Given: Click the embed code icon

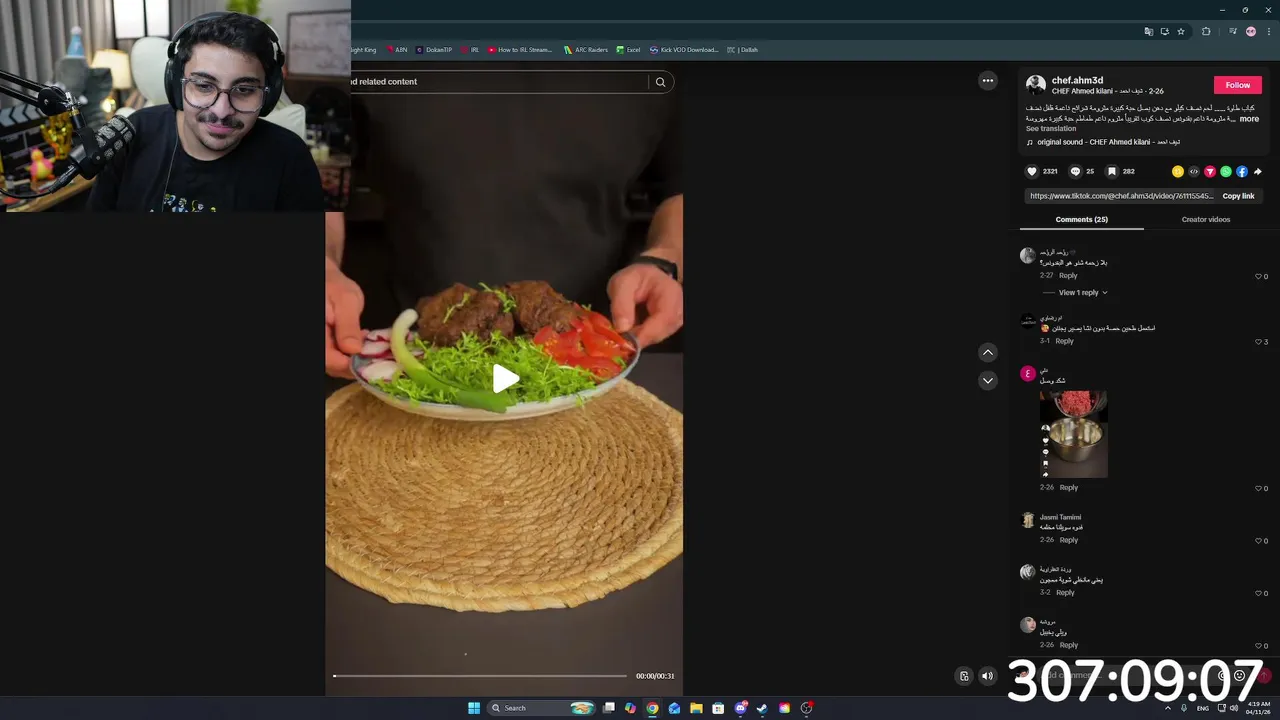Looking at the screenshot, I should (x=1194, y=172).
